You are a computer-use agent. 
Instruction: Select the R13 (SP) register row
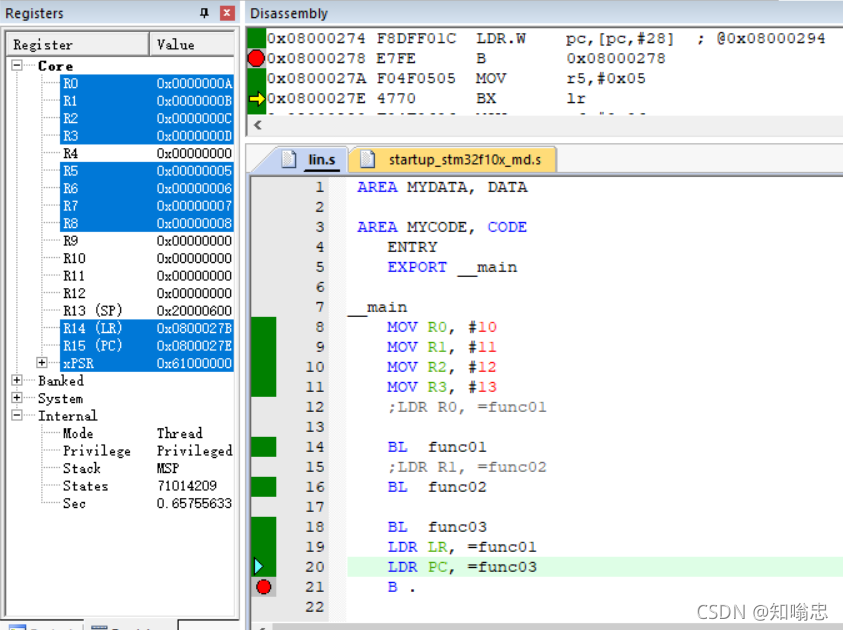147,311
